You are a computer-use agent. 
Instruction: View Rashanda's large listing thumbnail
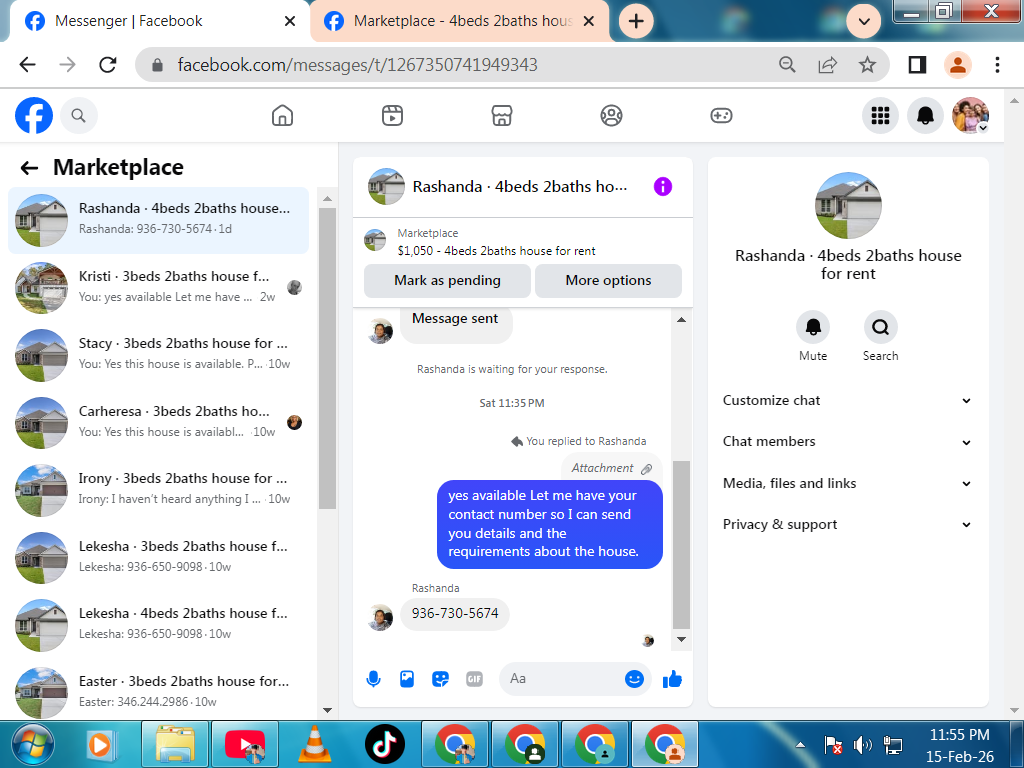(x=848, y=205)
